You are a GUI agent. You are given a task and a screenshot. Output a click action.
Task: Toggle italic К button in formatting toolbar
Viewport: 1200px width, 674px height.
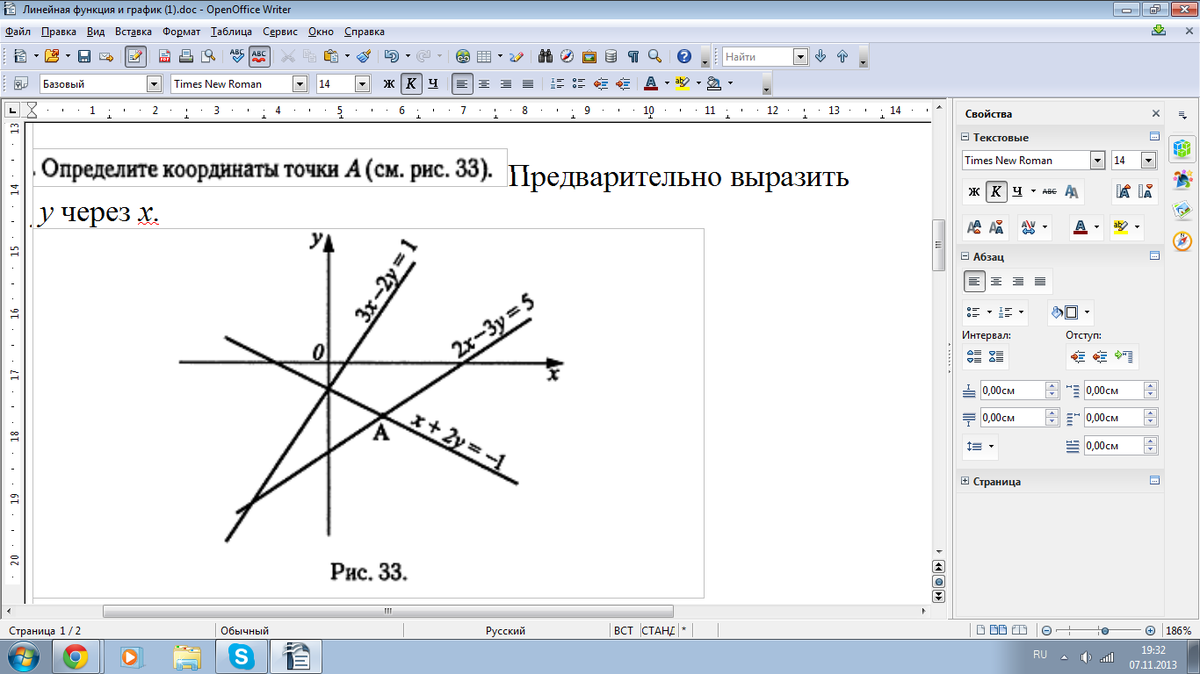(411, 84)
